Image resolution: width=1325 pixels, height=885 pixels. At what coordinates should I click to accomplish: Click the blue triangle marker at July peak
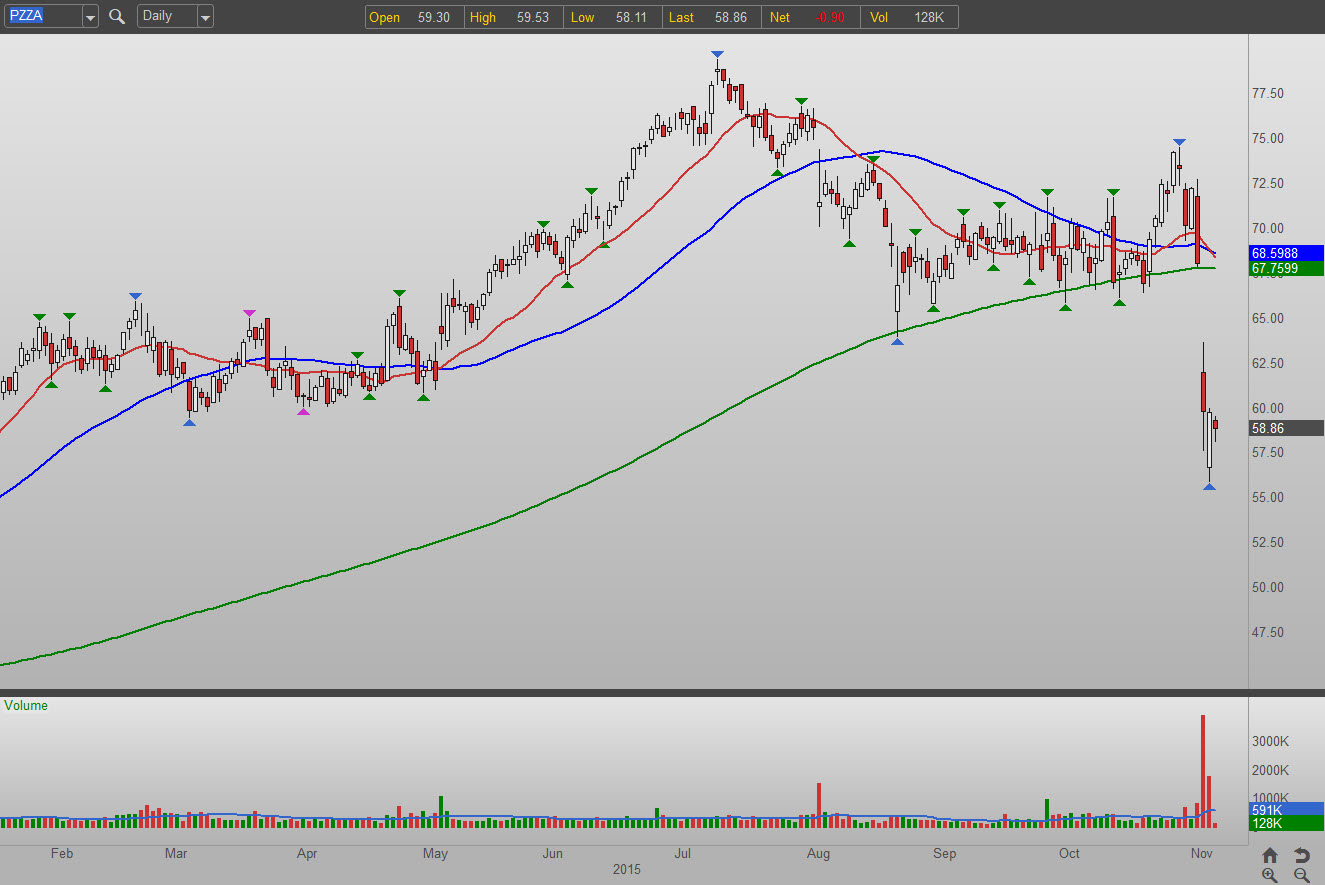point(718,54)
